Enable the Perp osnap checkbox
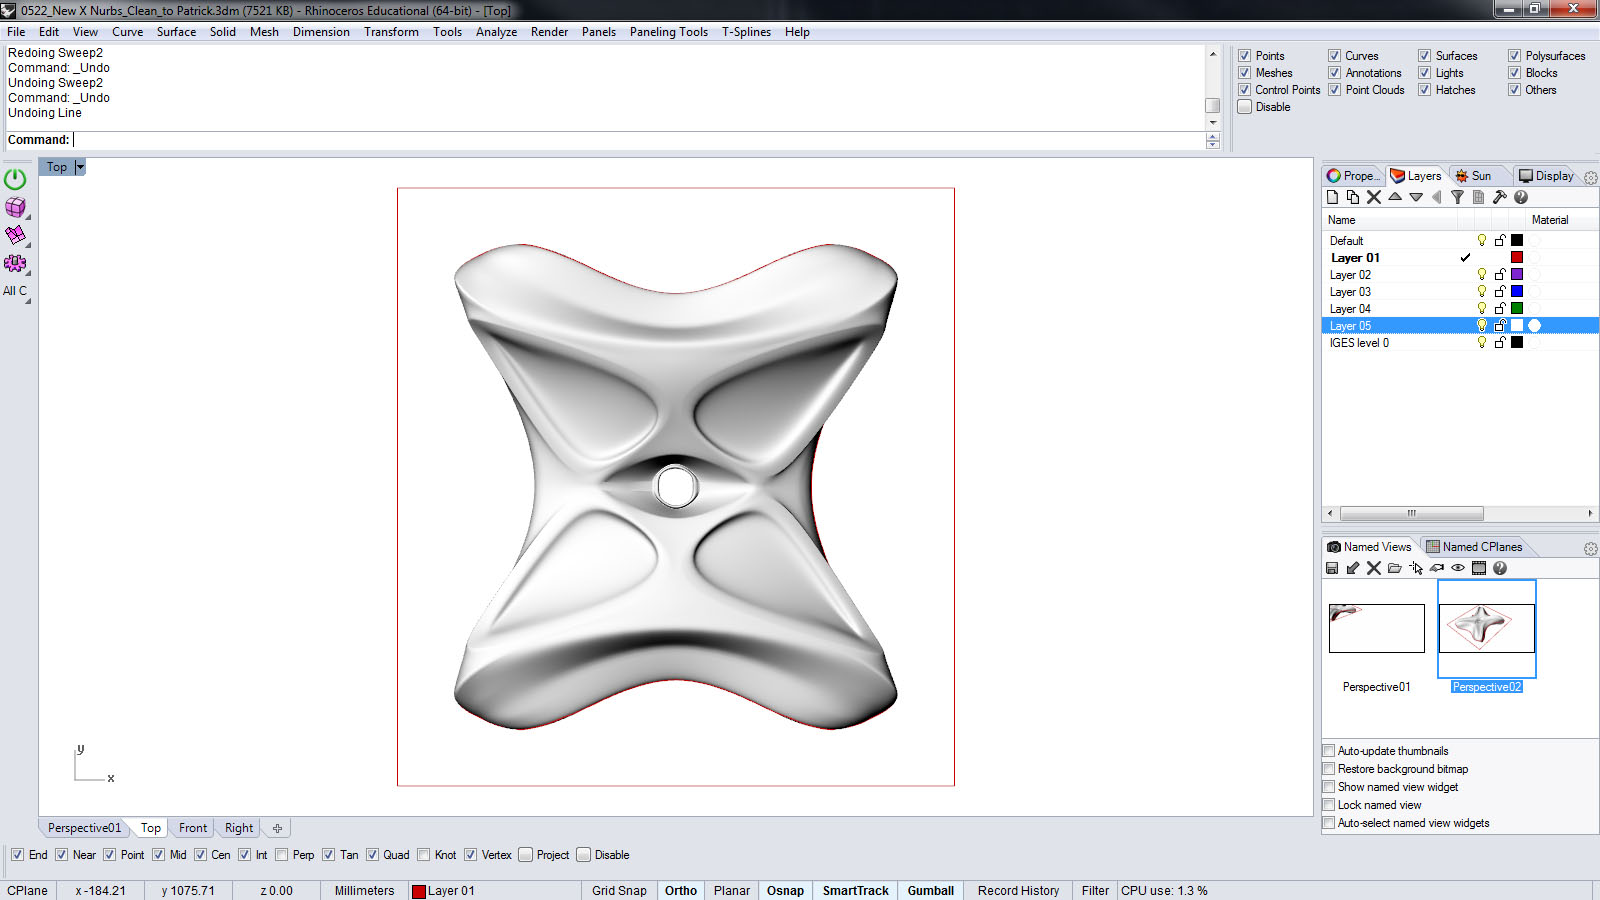Image resolution: width=1600 pixels, height=900 pixels. coord(282,855)
